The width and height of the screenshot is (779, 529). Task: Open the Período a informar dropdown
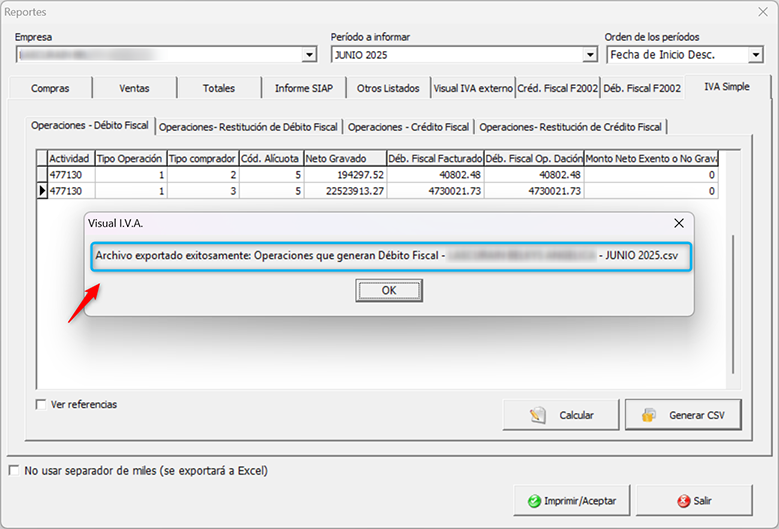590,55
